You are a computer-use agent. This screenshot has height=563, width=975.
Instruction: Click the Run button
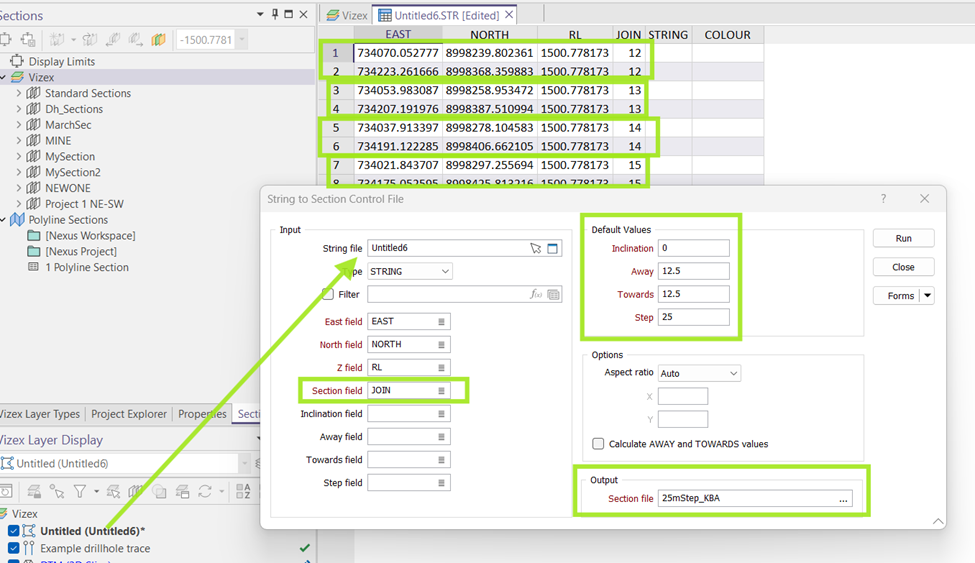coord(903,238)
